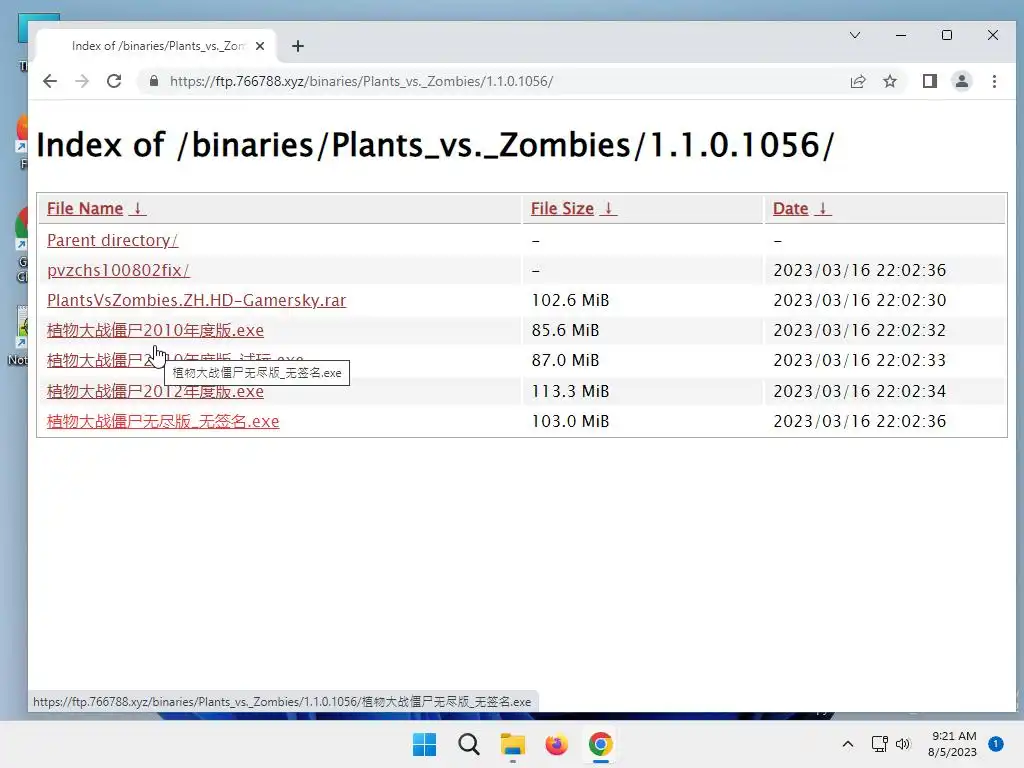This screenshot has width=1024, height=768.
Task: Click the 103.0 MiB size cell
Action: coord(570,421)
